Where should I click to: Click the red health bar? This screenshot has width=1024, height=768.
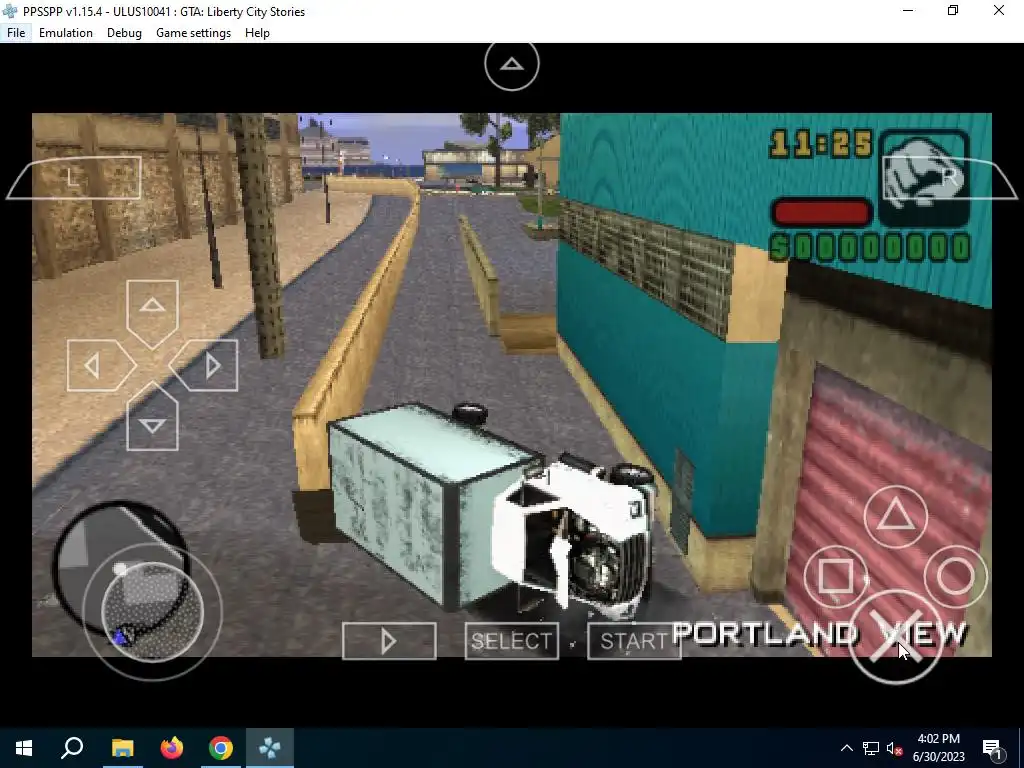point(822,212)
